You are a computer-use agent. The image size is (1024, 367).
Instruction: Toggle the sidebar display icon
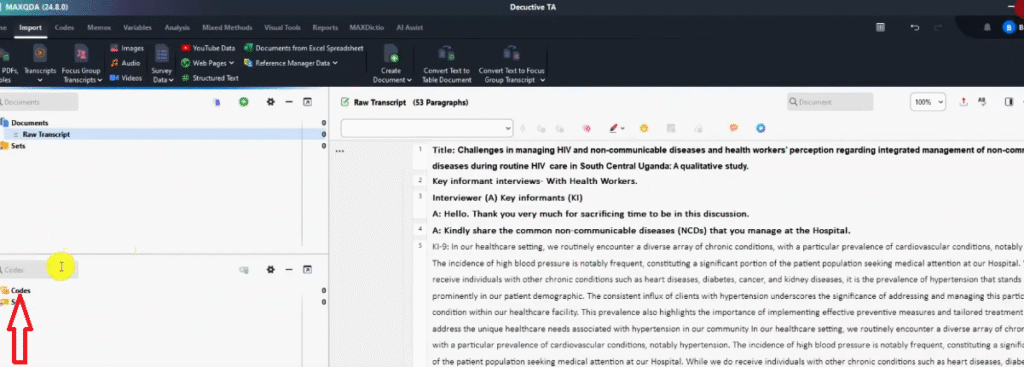coord(1009,102)
